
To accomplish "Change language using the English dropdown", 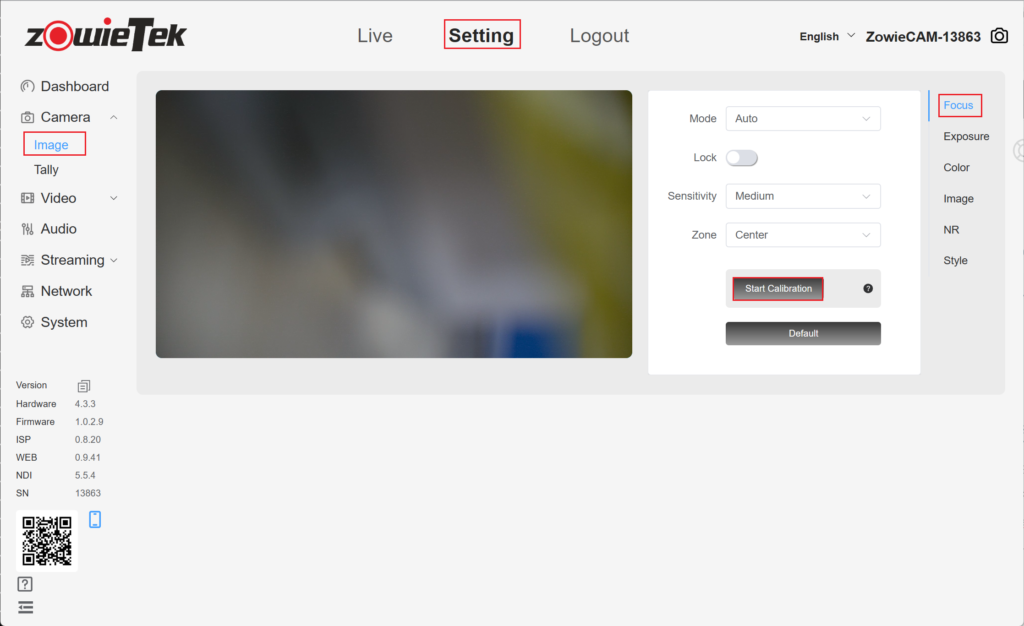I will [x=827, y=36].
